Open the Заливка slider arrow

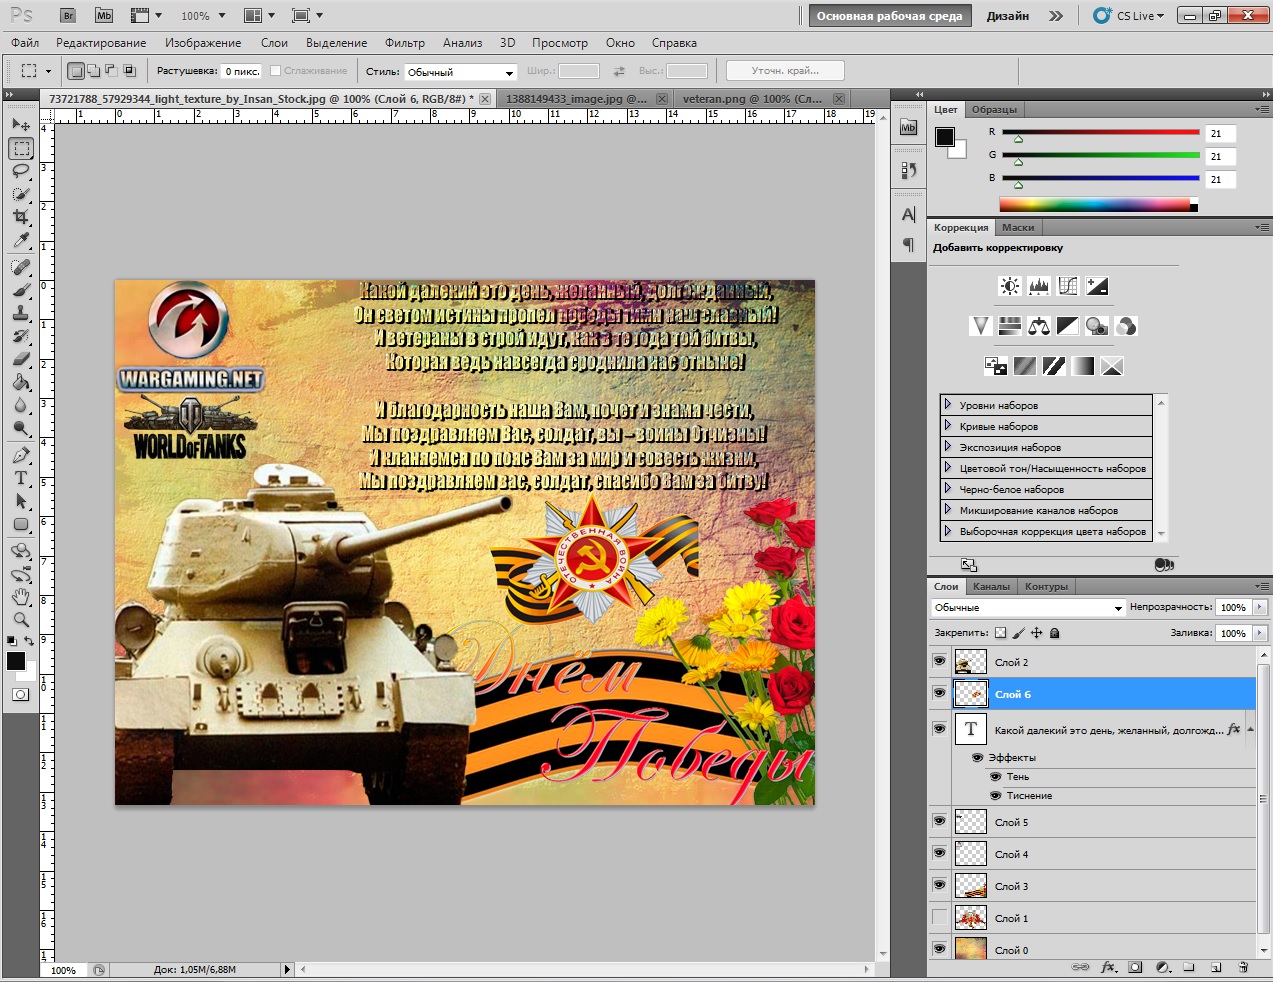[x=1259, y=633]
